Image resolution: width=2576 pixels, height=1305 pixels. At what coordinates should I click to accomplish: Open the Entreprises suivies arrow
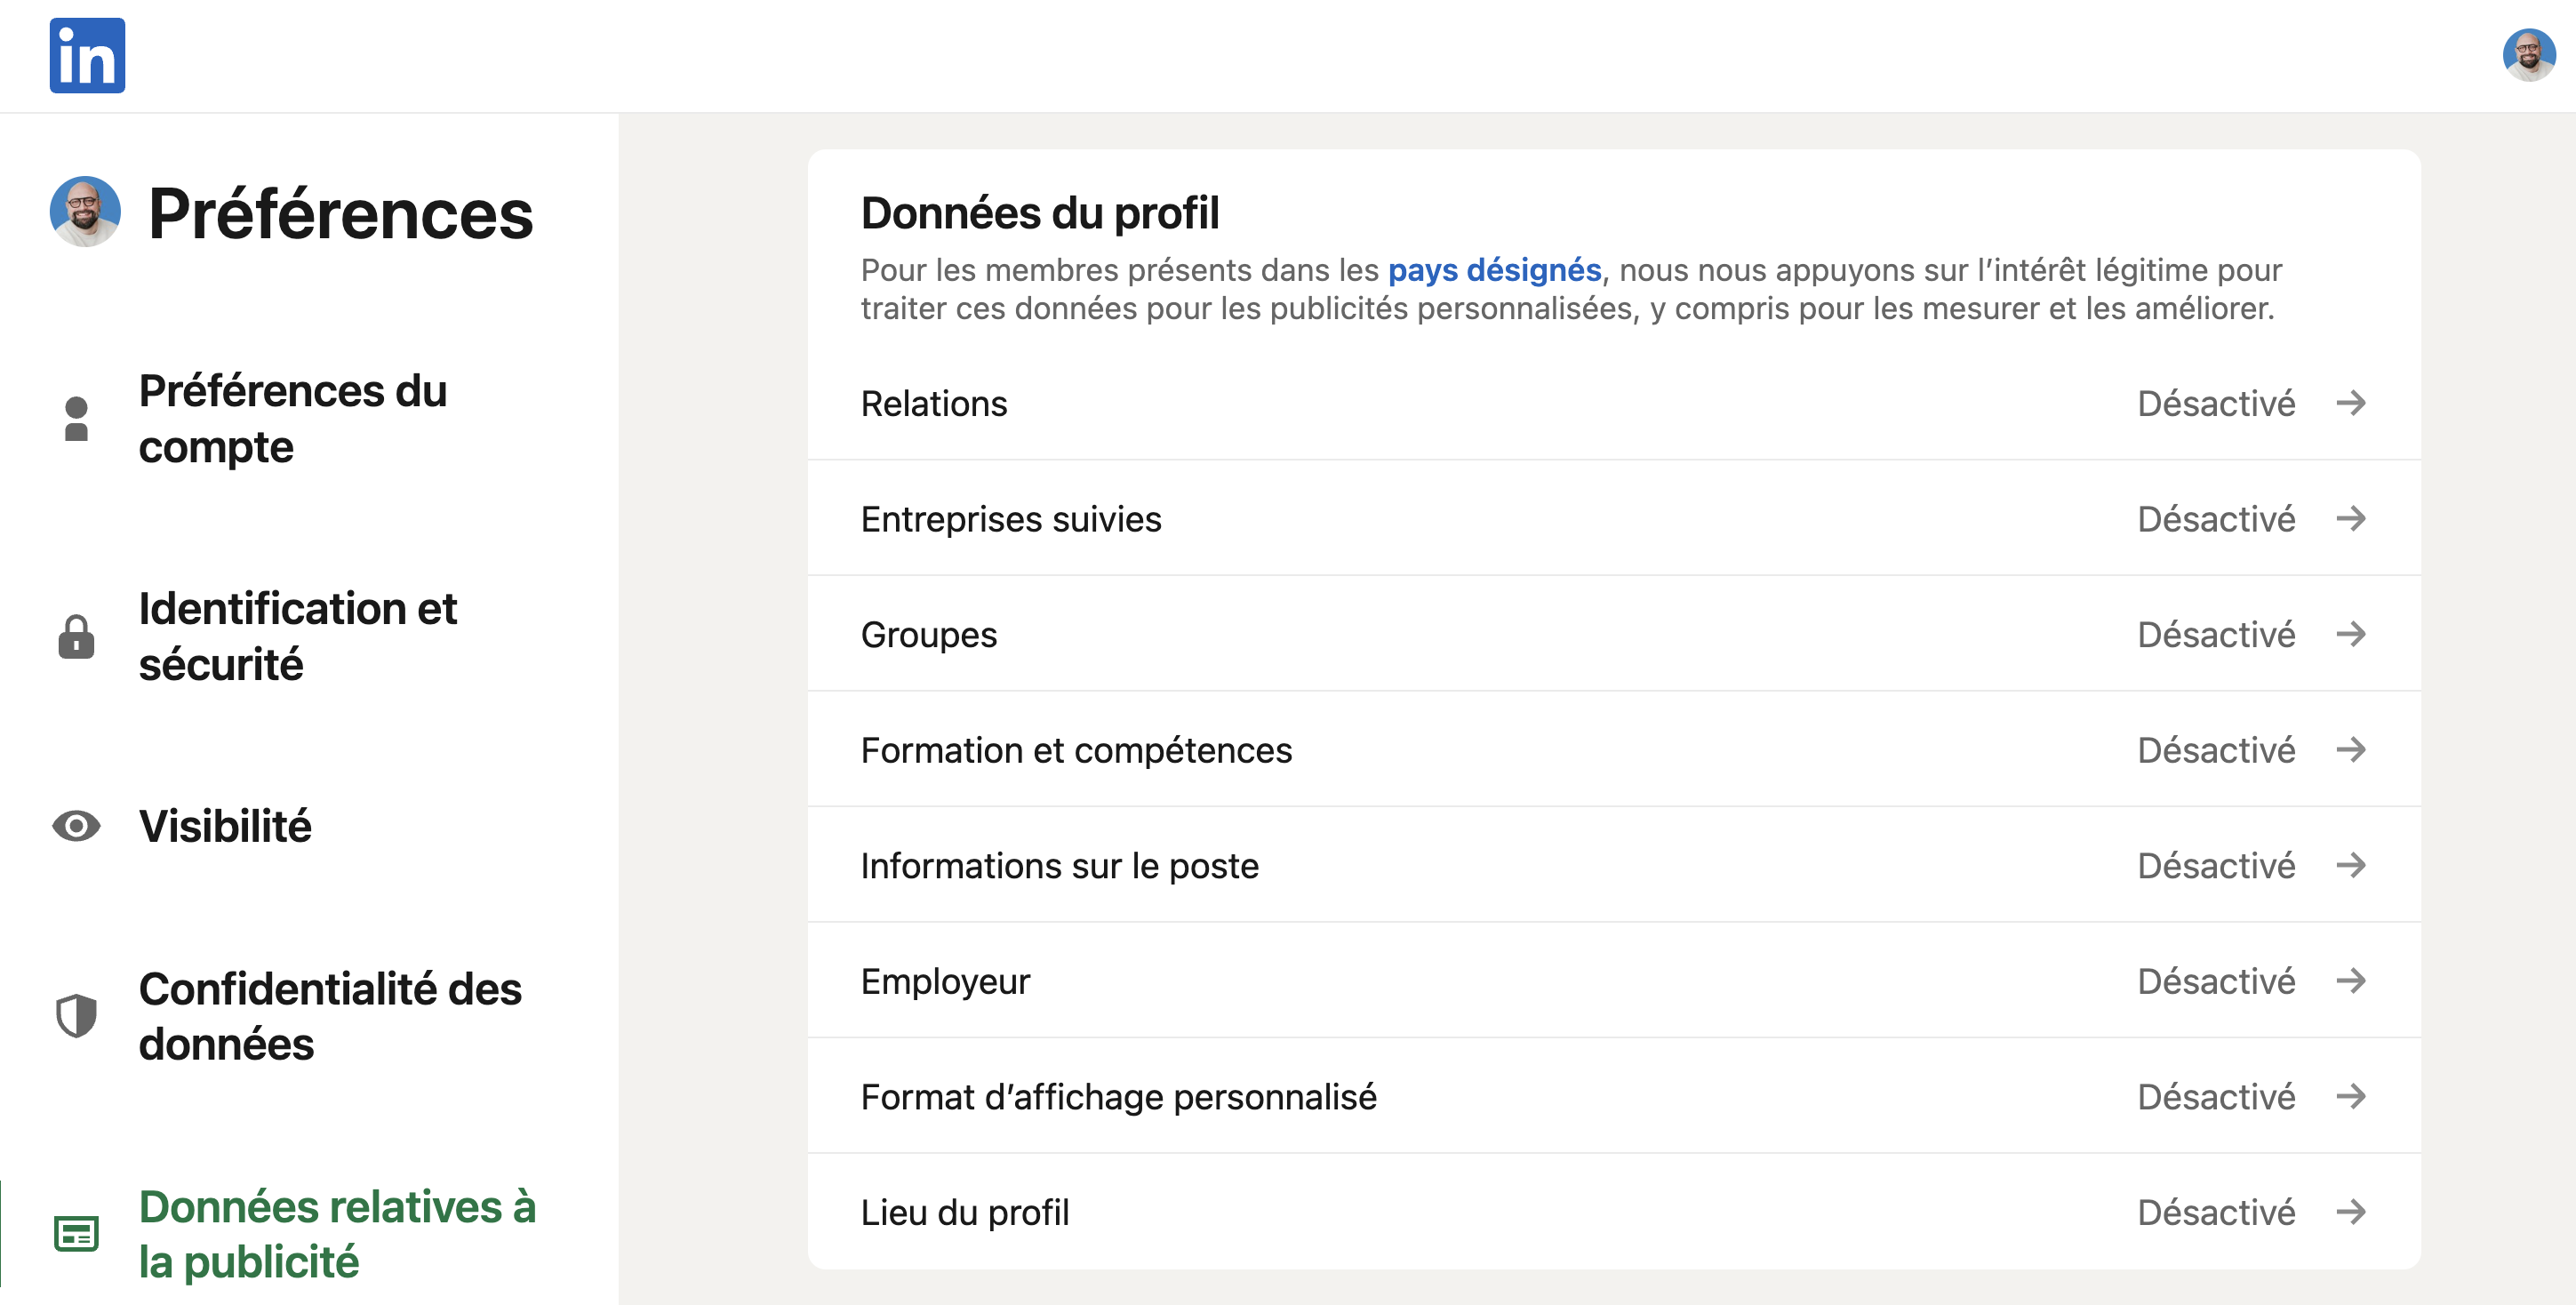tap(2351, 519)
